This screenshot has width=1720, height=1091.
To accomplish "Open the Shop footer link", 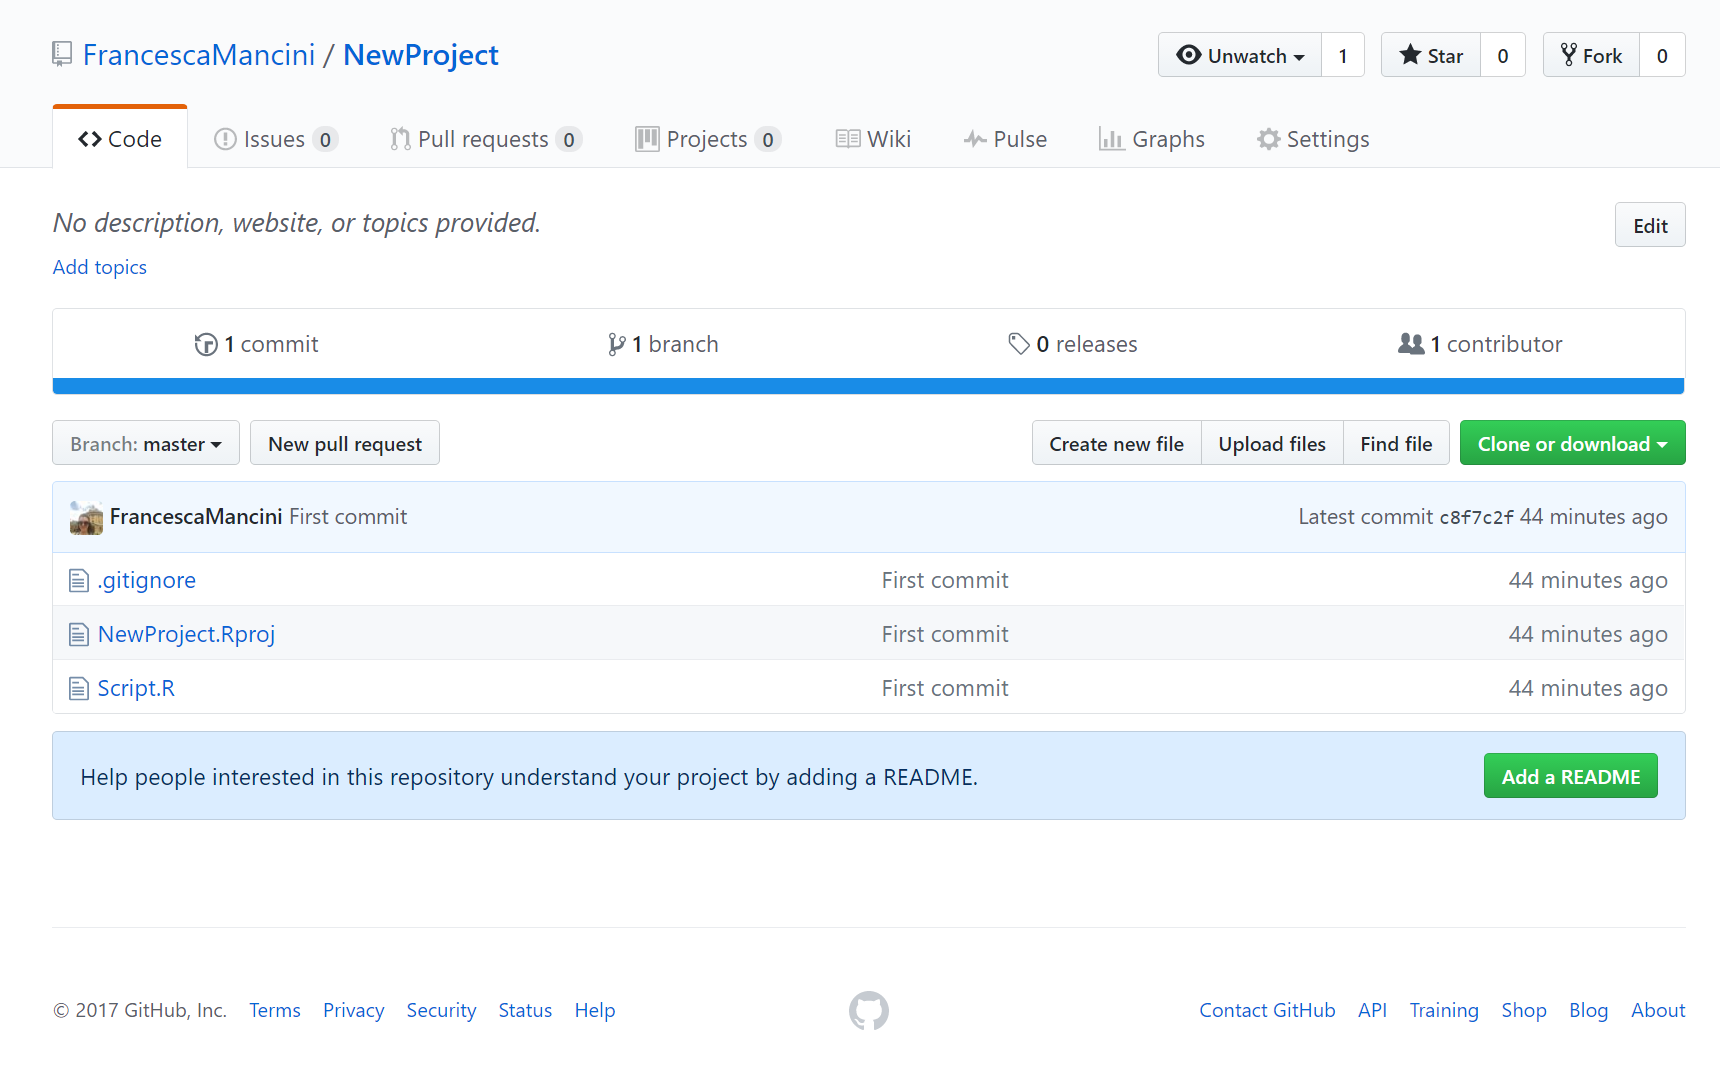I will (x=1524, y=1010).
